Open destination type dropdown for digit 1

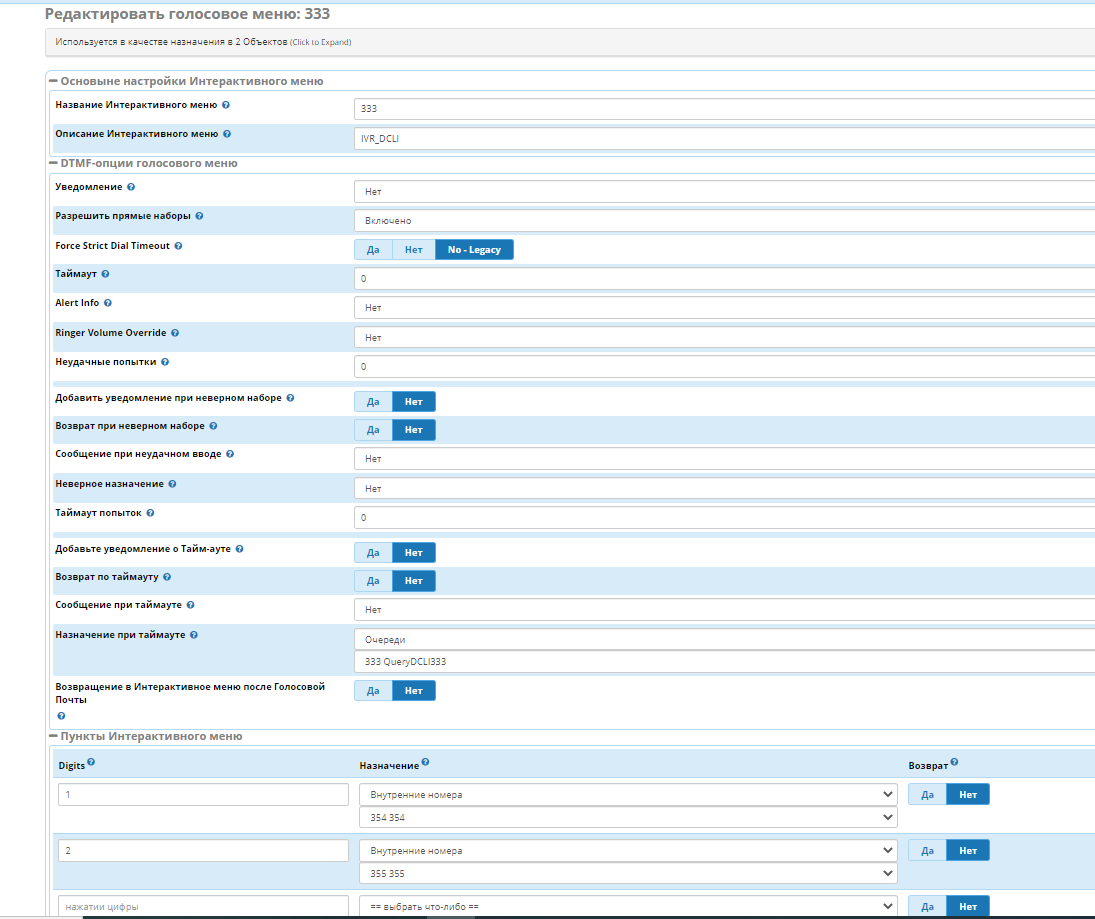tap(628, 795)
